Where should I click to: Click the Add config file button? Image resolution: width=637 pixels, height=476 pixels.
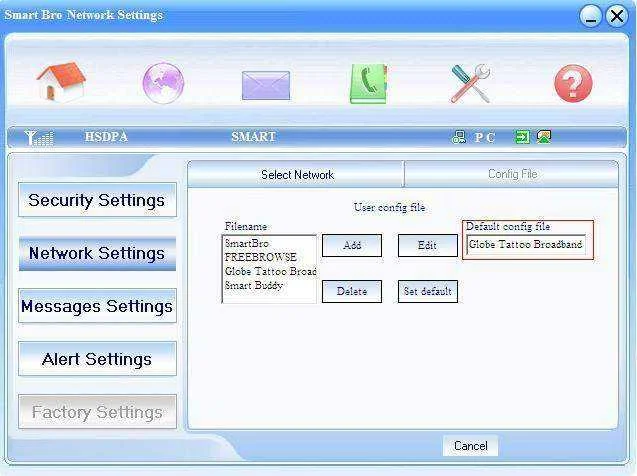(352, 245)
